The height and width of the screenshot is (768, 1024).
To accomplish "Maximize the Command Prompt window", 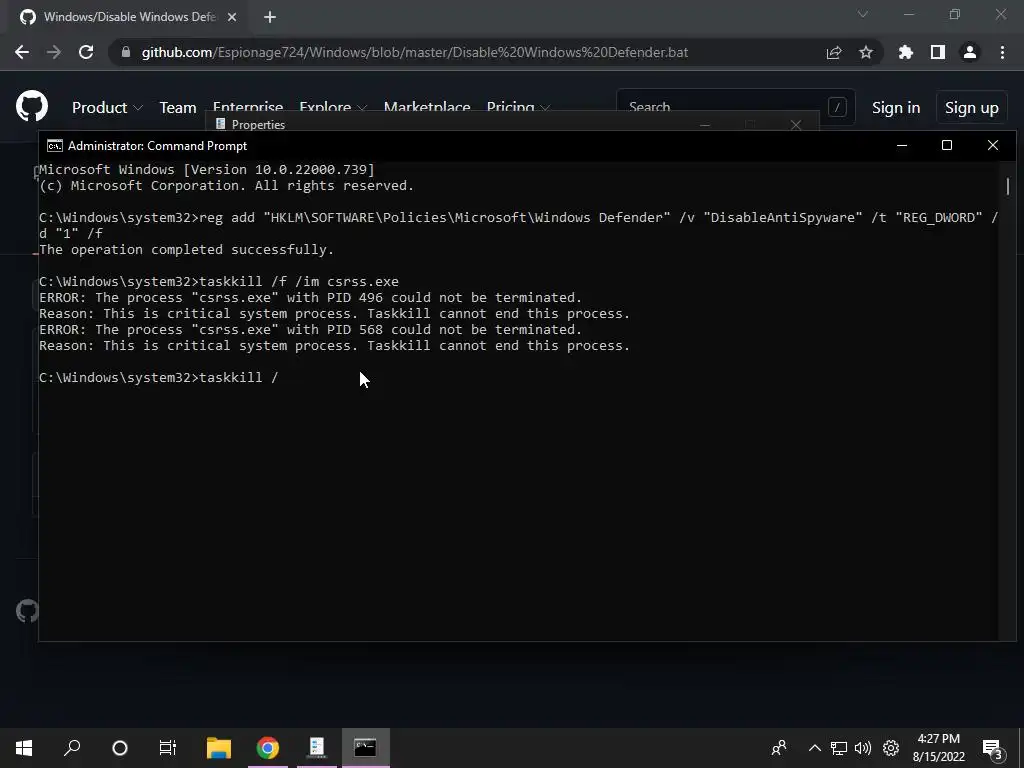I will point(947,146).
